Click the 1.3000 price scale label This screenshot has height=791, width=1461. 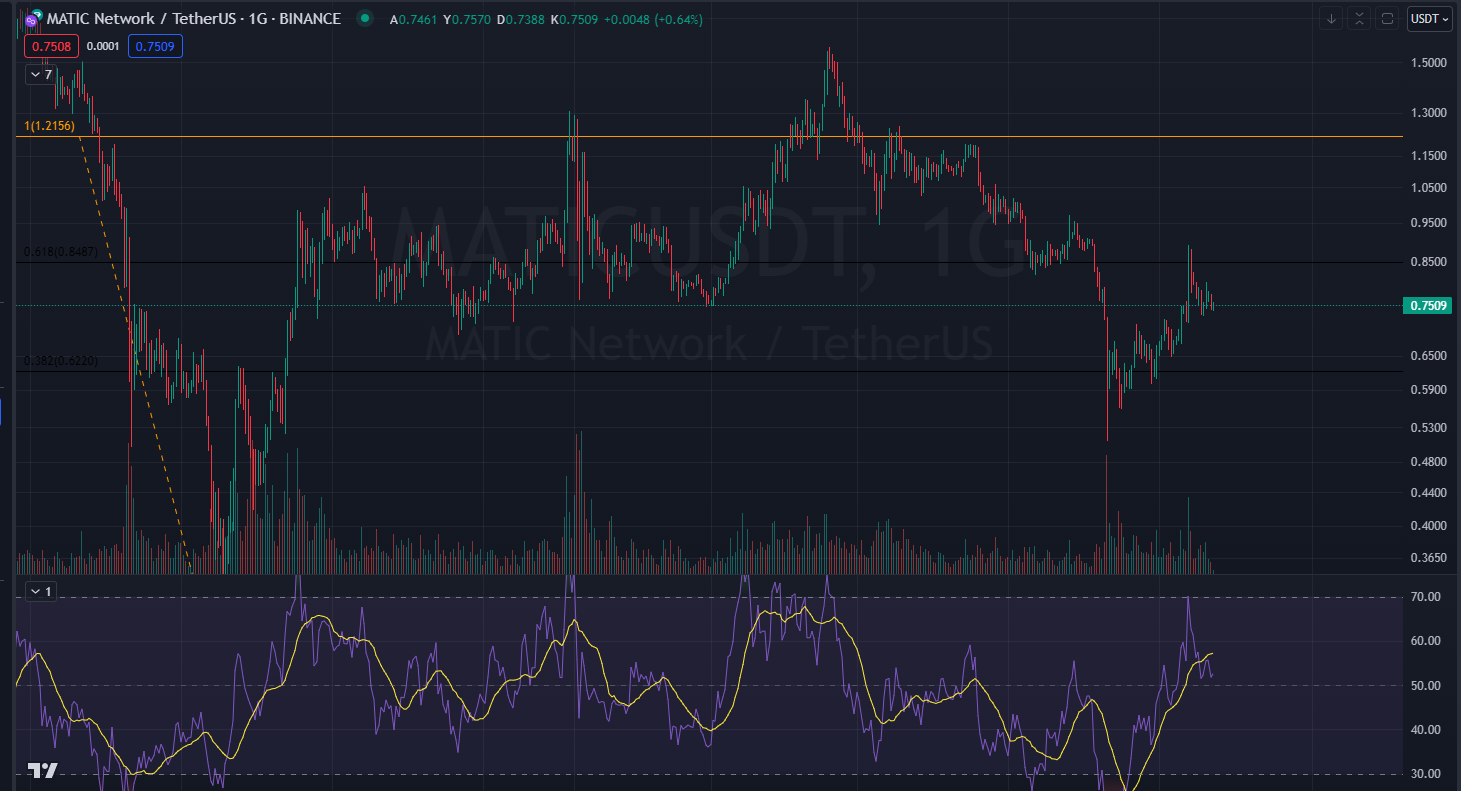pos(1427,113)
